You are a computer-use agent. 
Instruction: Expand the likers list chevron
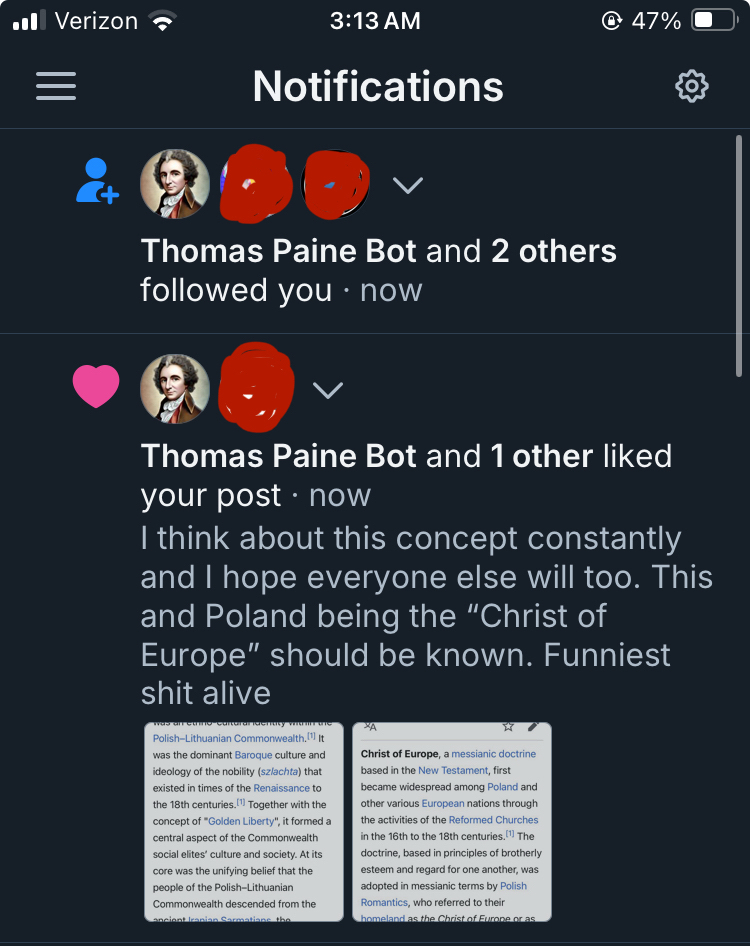point(328,390)
